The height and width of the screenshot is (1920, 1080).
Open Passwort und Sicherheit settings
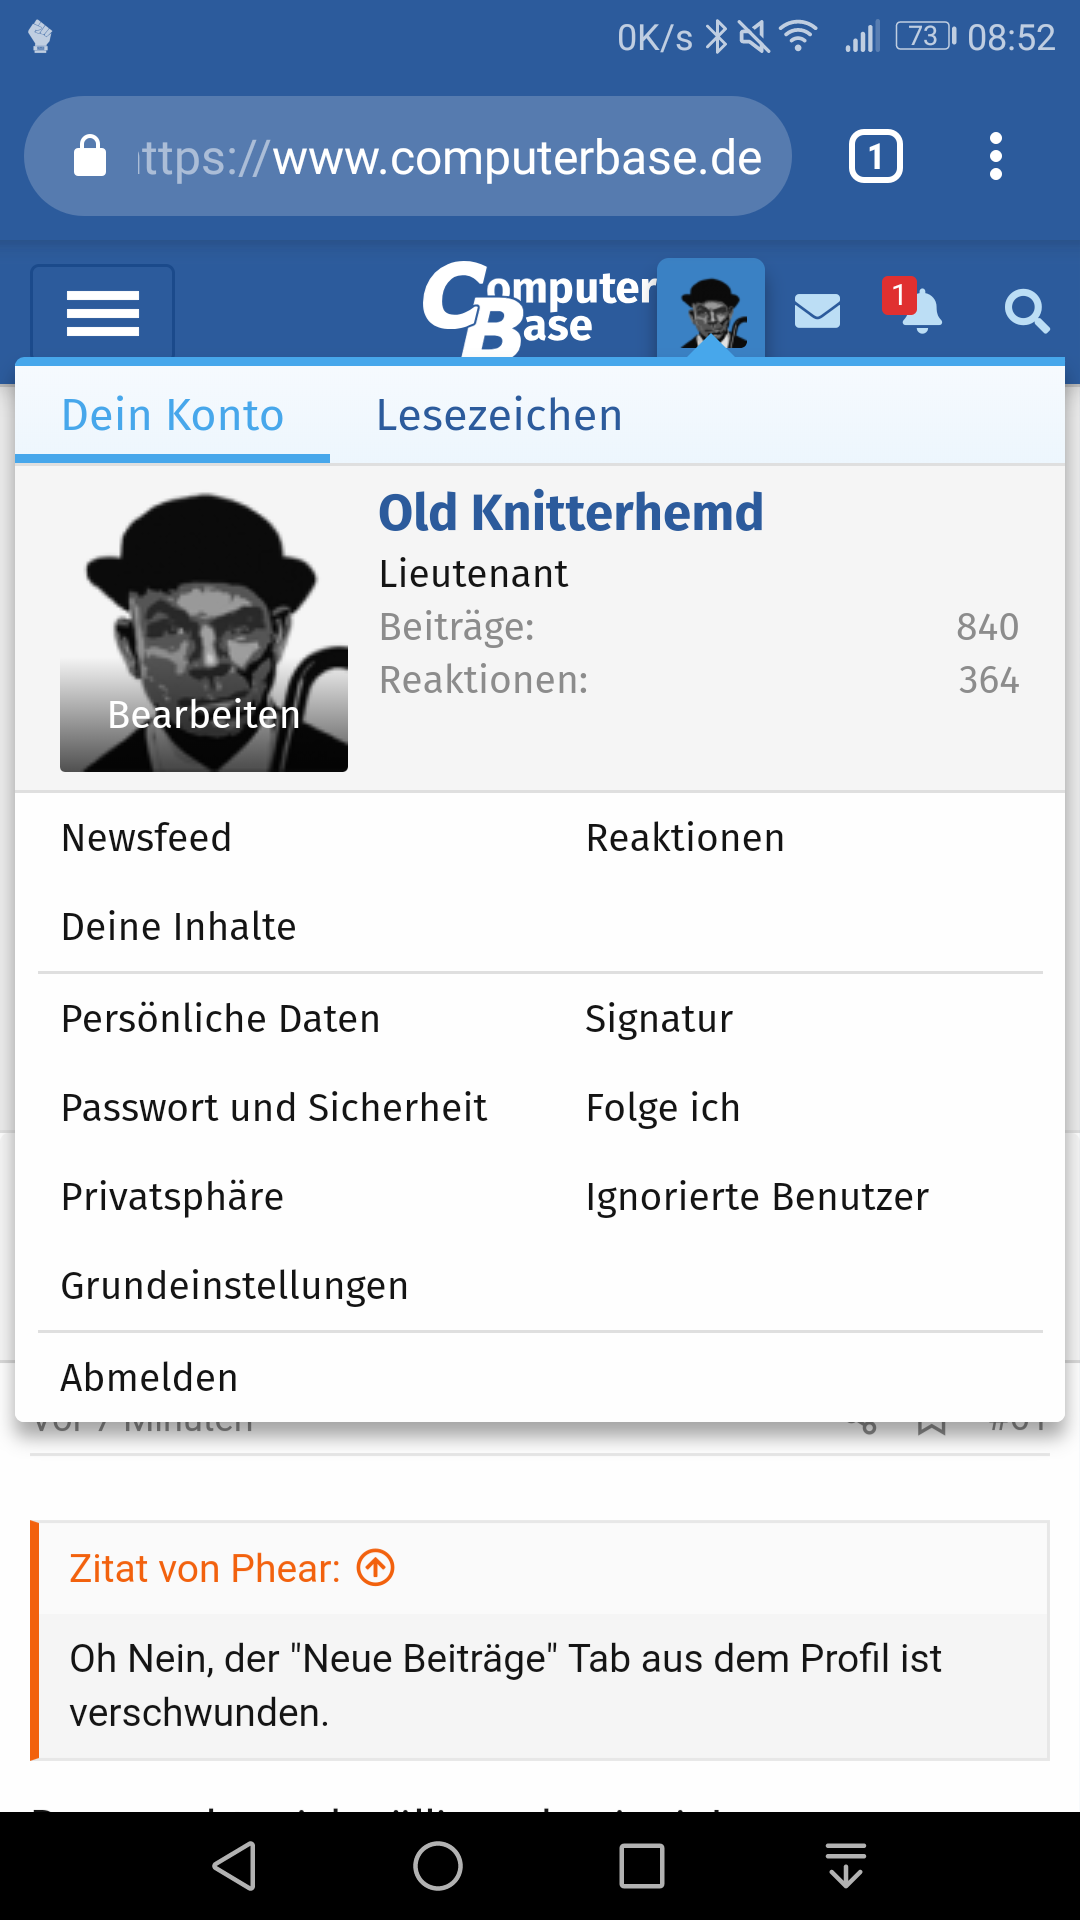[x=274, y=1108]
